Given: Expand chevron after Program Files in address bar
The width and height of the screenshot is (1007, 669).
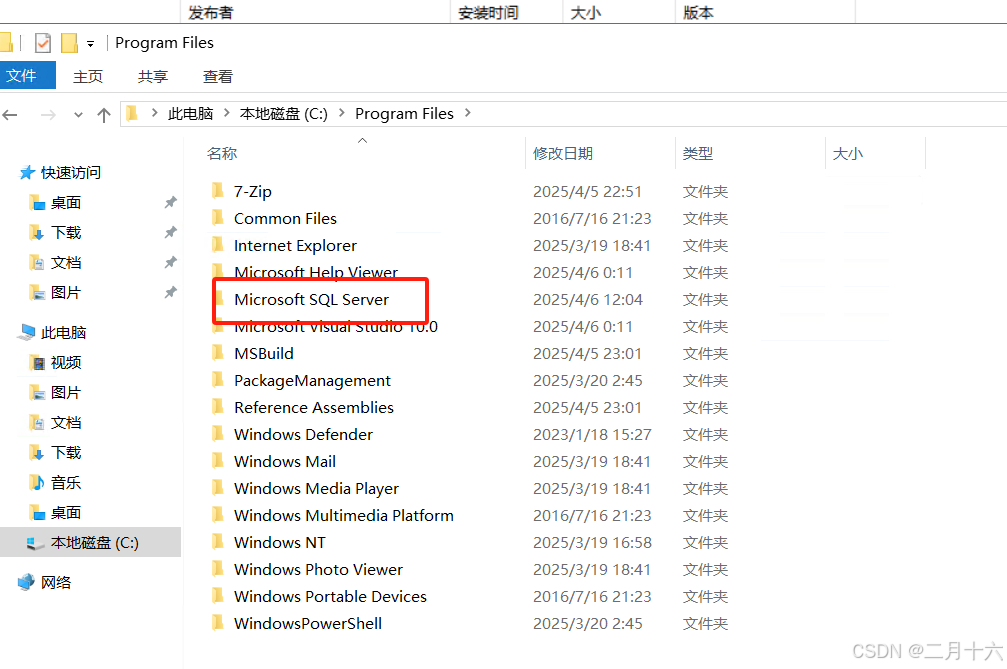Looking at the screenshot, I should (468, 113).
